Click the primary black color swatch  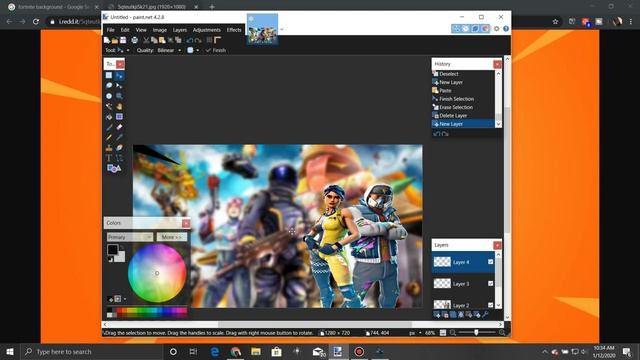(112, 250)
